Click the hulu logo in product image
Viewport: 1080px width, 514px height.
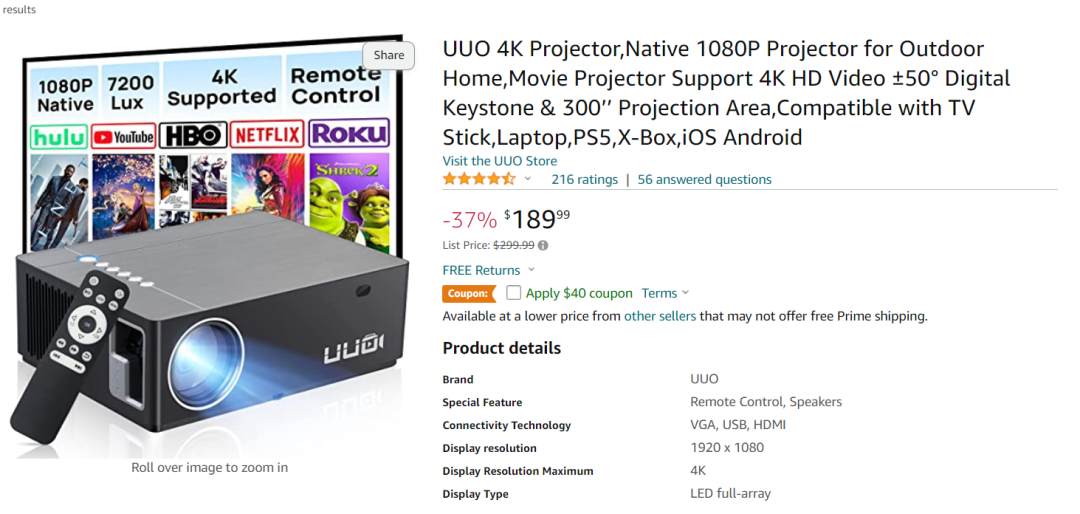[x=59, y=136]
